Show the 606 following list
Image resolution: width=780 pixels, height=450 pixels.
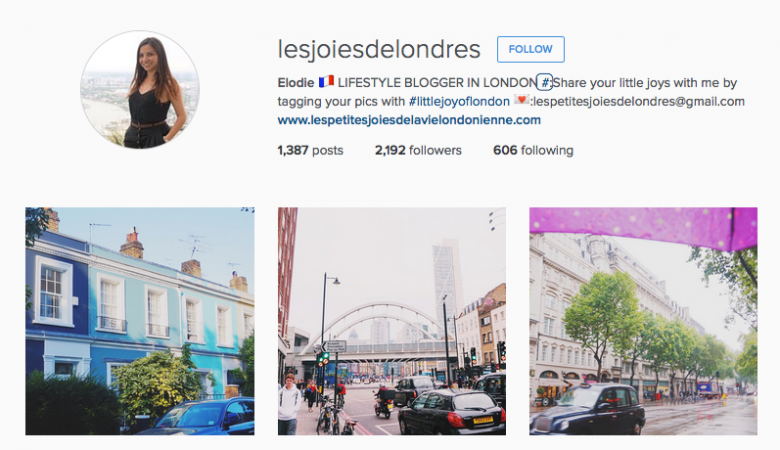[x=533, y=150]
